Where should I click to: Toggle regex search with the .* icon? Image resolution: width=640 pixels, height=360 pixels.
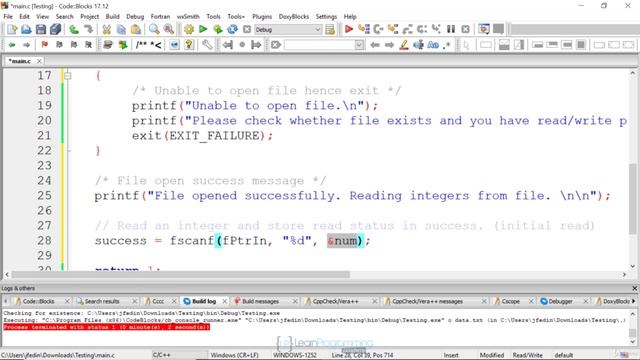click(x=447, y=44)
